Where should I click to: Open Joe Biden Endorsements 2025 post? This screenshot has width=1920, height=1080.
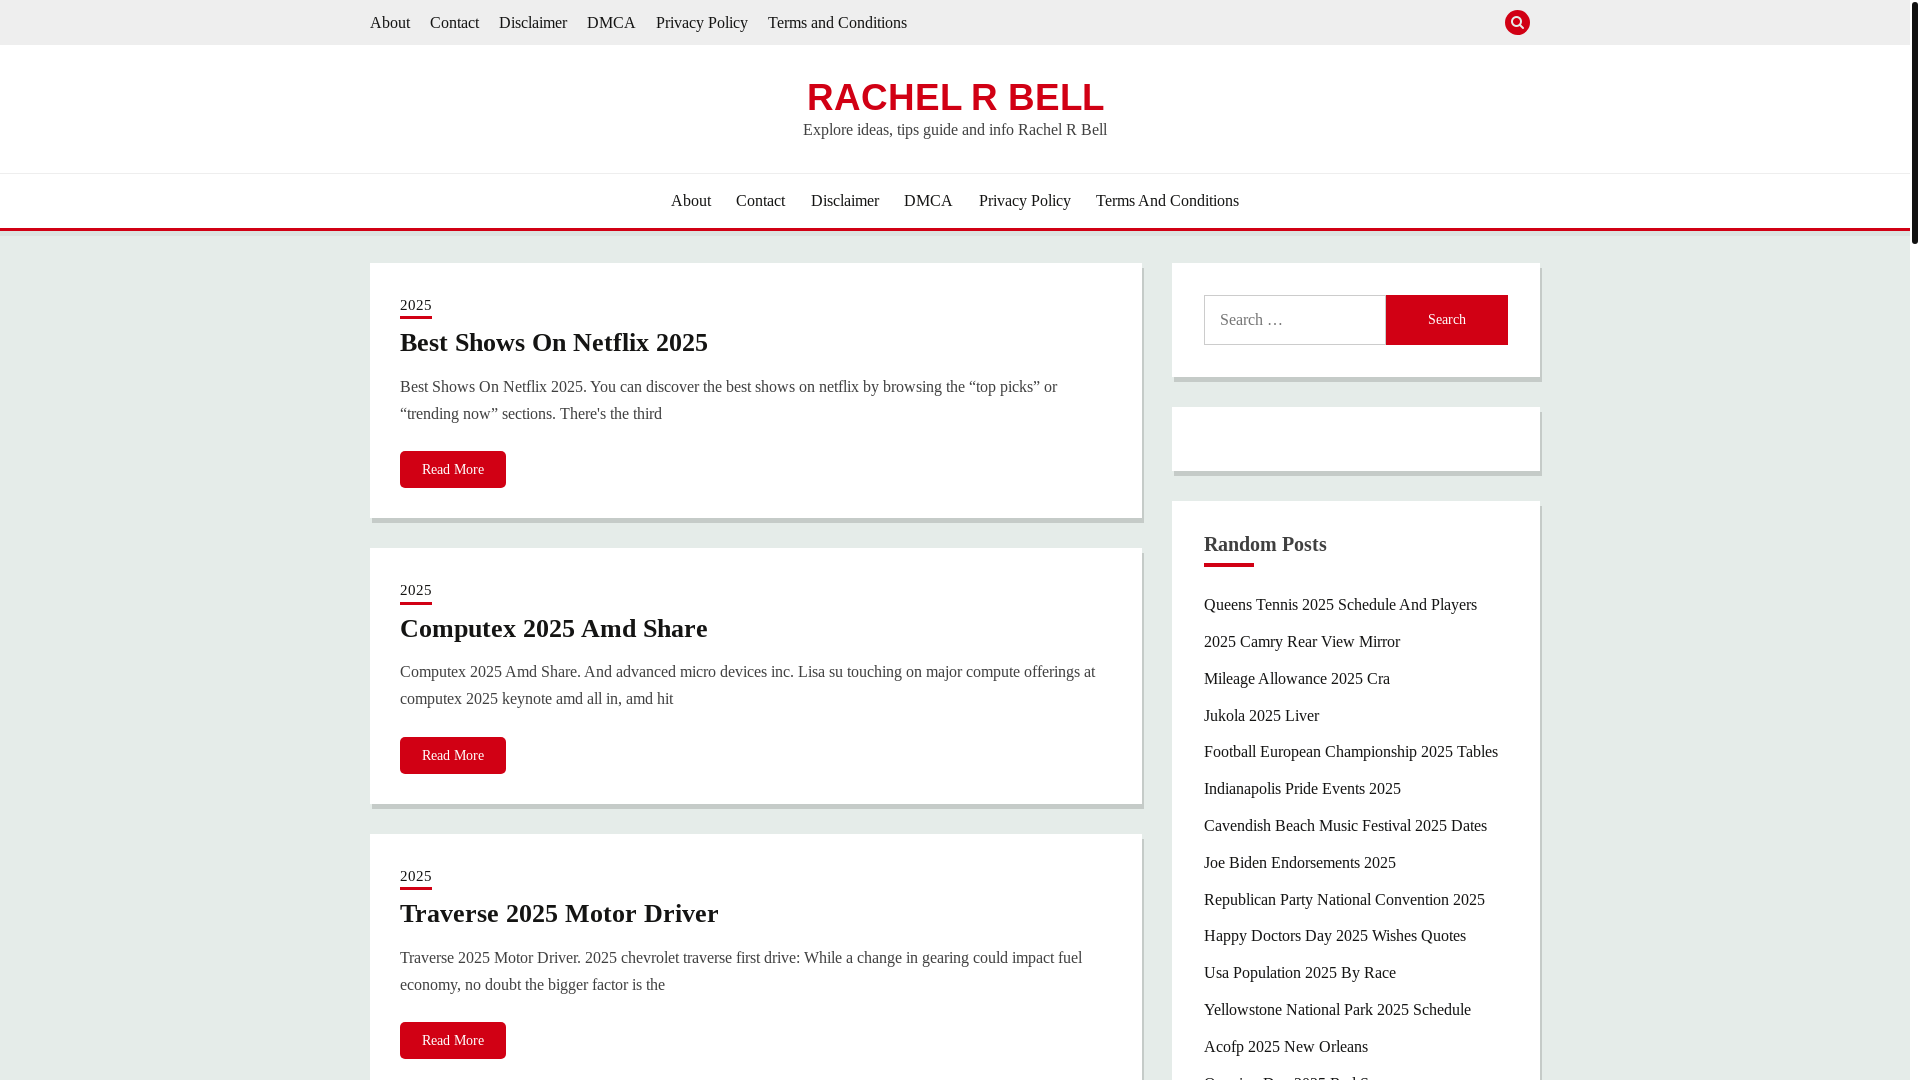1300,863
